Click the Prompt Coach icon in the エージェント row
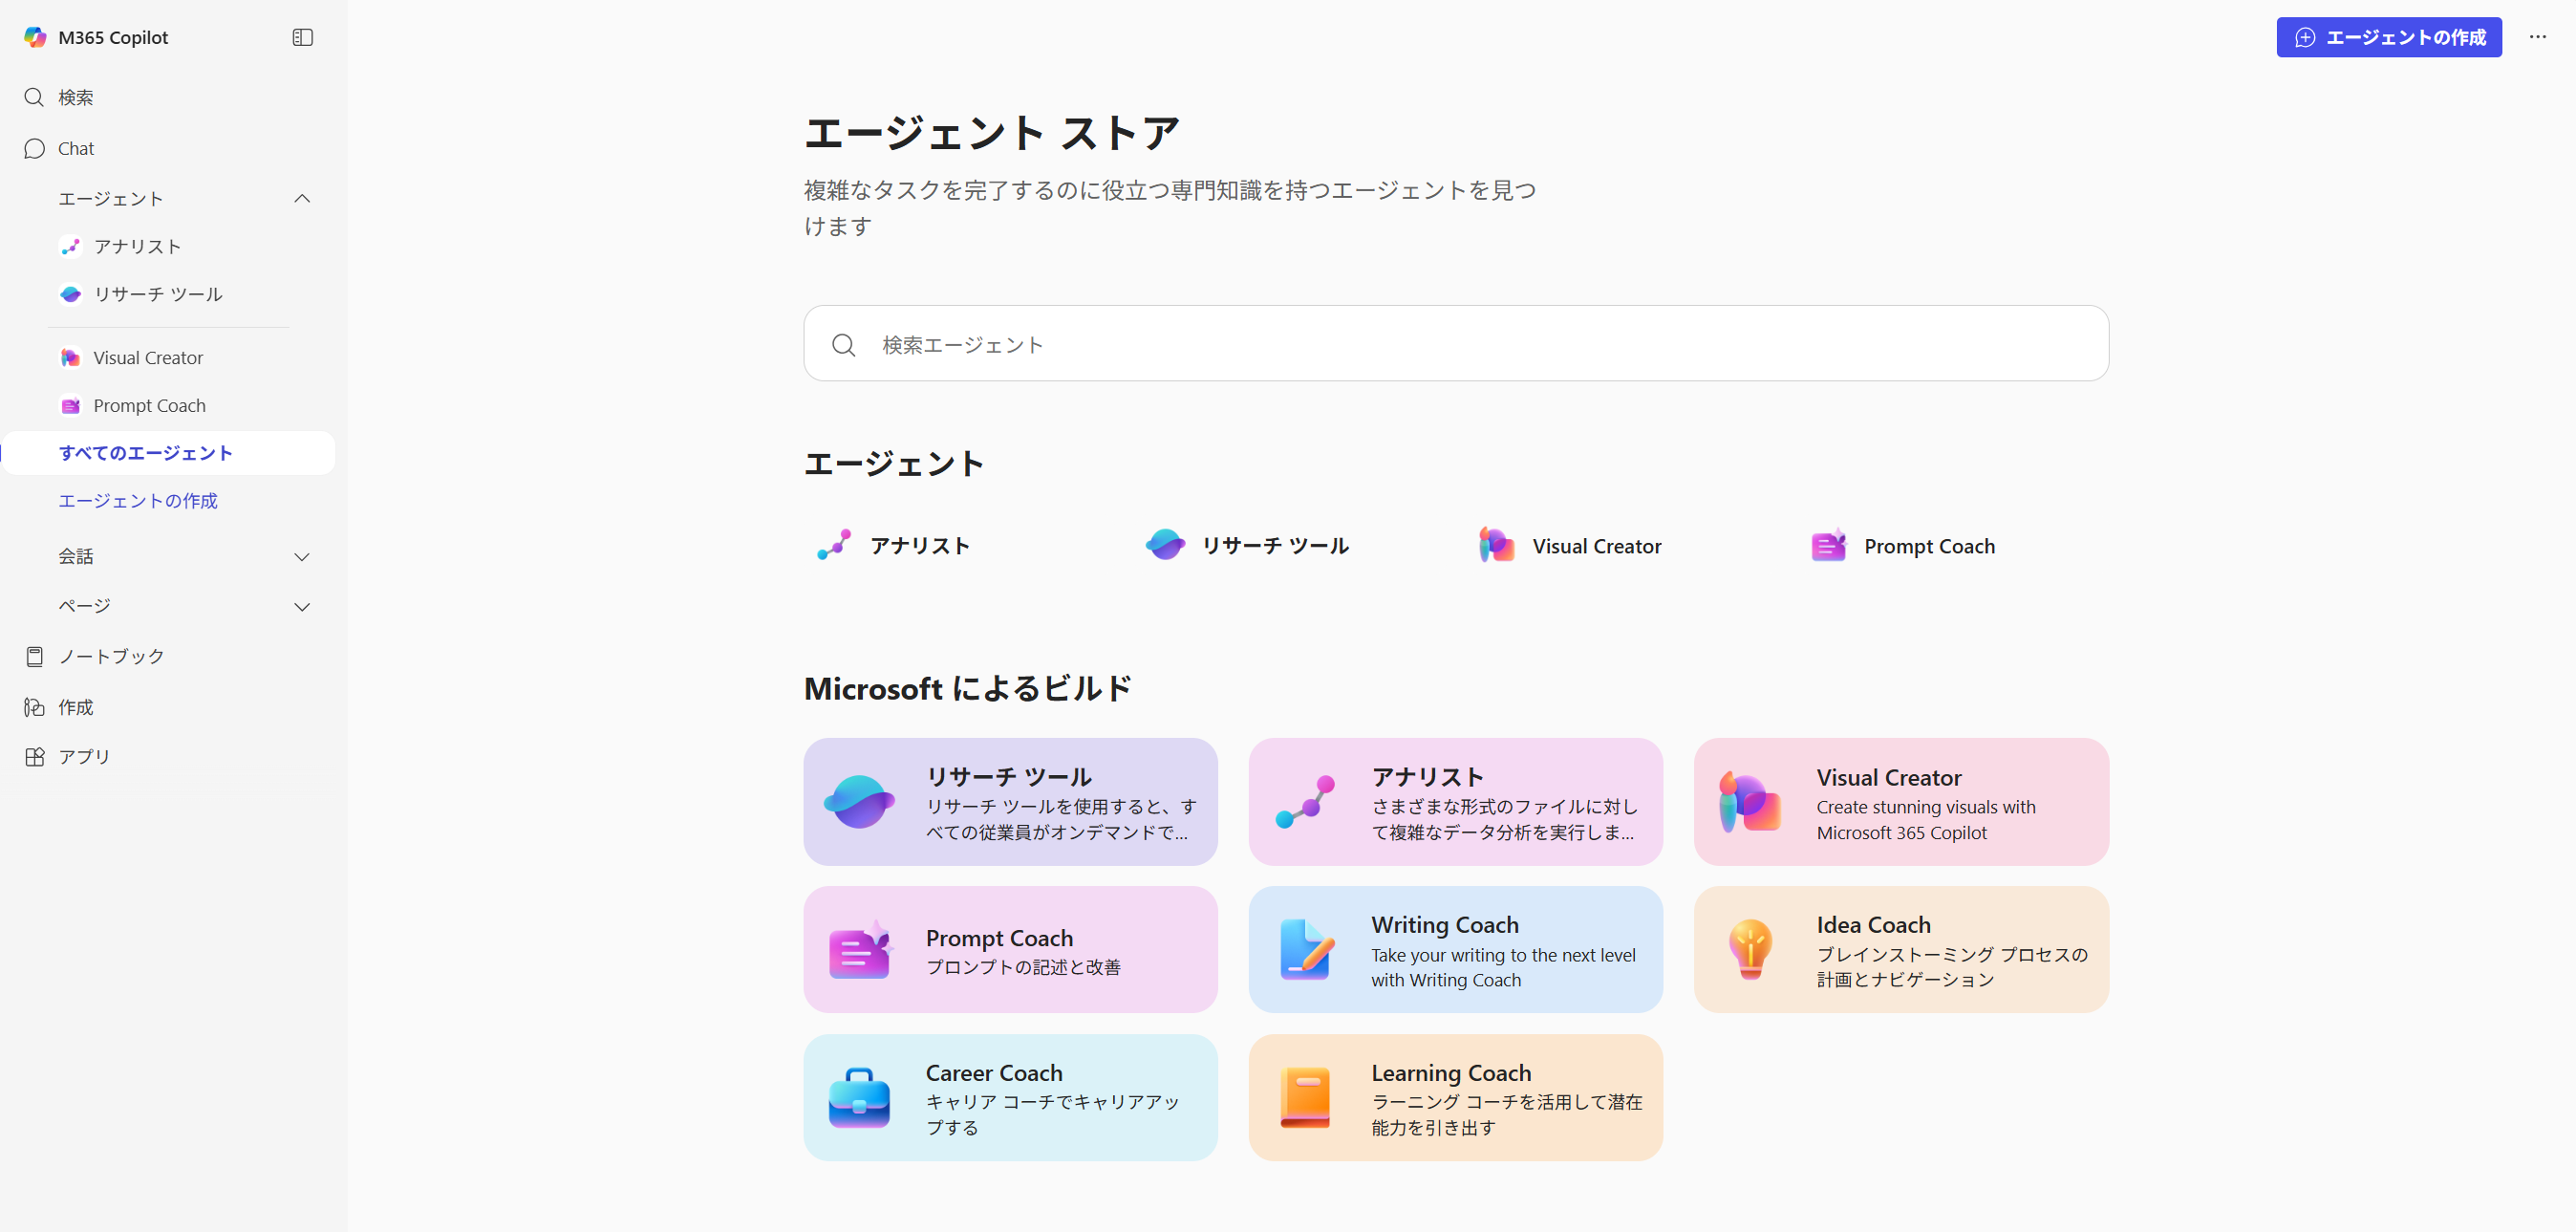 pos(1828,545)
